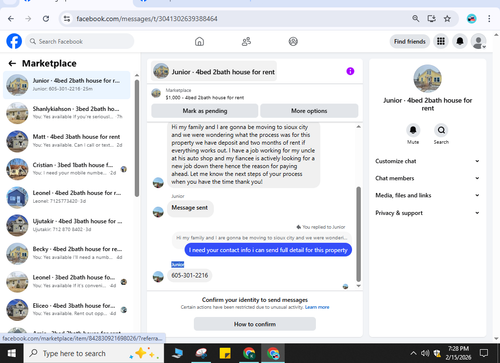The height and width of the screenshot is (363, 500).
Task: Click the Mark as pending button
Action: coord(205,111)
